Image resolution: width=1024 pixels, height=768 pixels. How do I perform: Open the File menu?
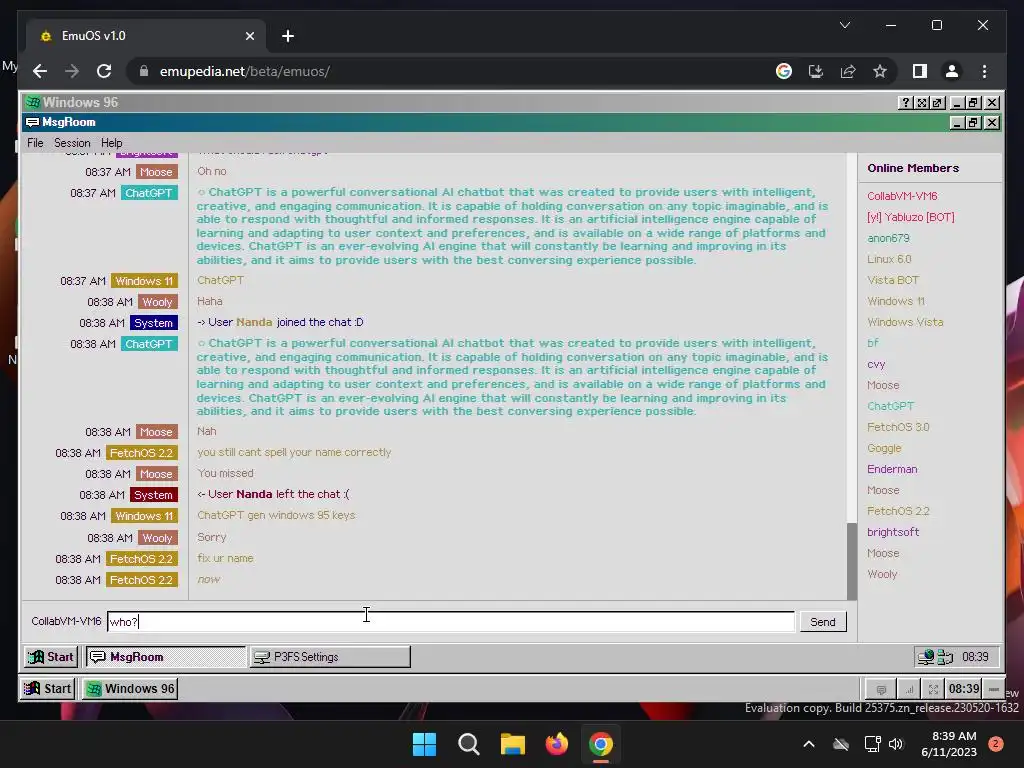(x=35, y=142)
